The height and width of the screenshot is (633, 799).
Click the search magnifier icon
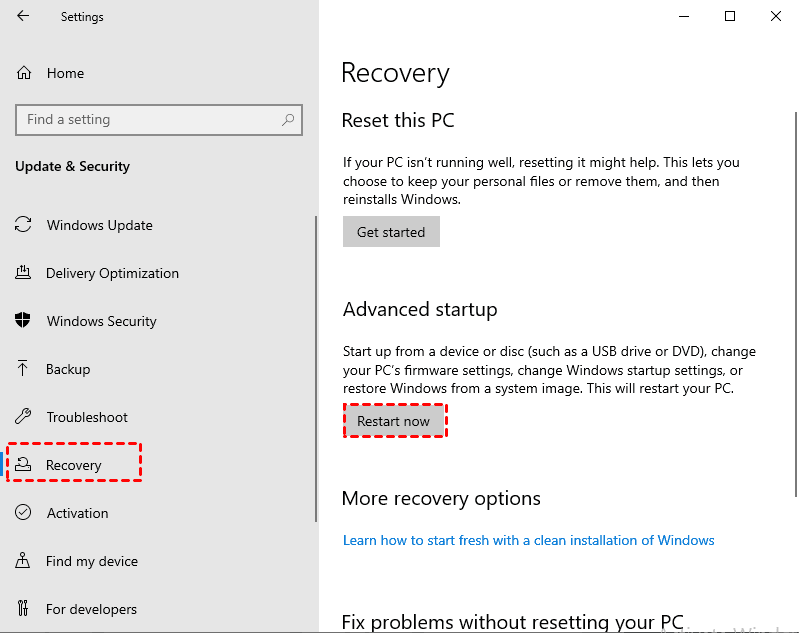click(x=288, y=120)
